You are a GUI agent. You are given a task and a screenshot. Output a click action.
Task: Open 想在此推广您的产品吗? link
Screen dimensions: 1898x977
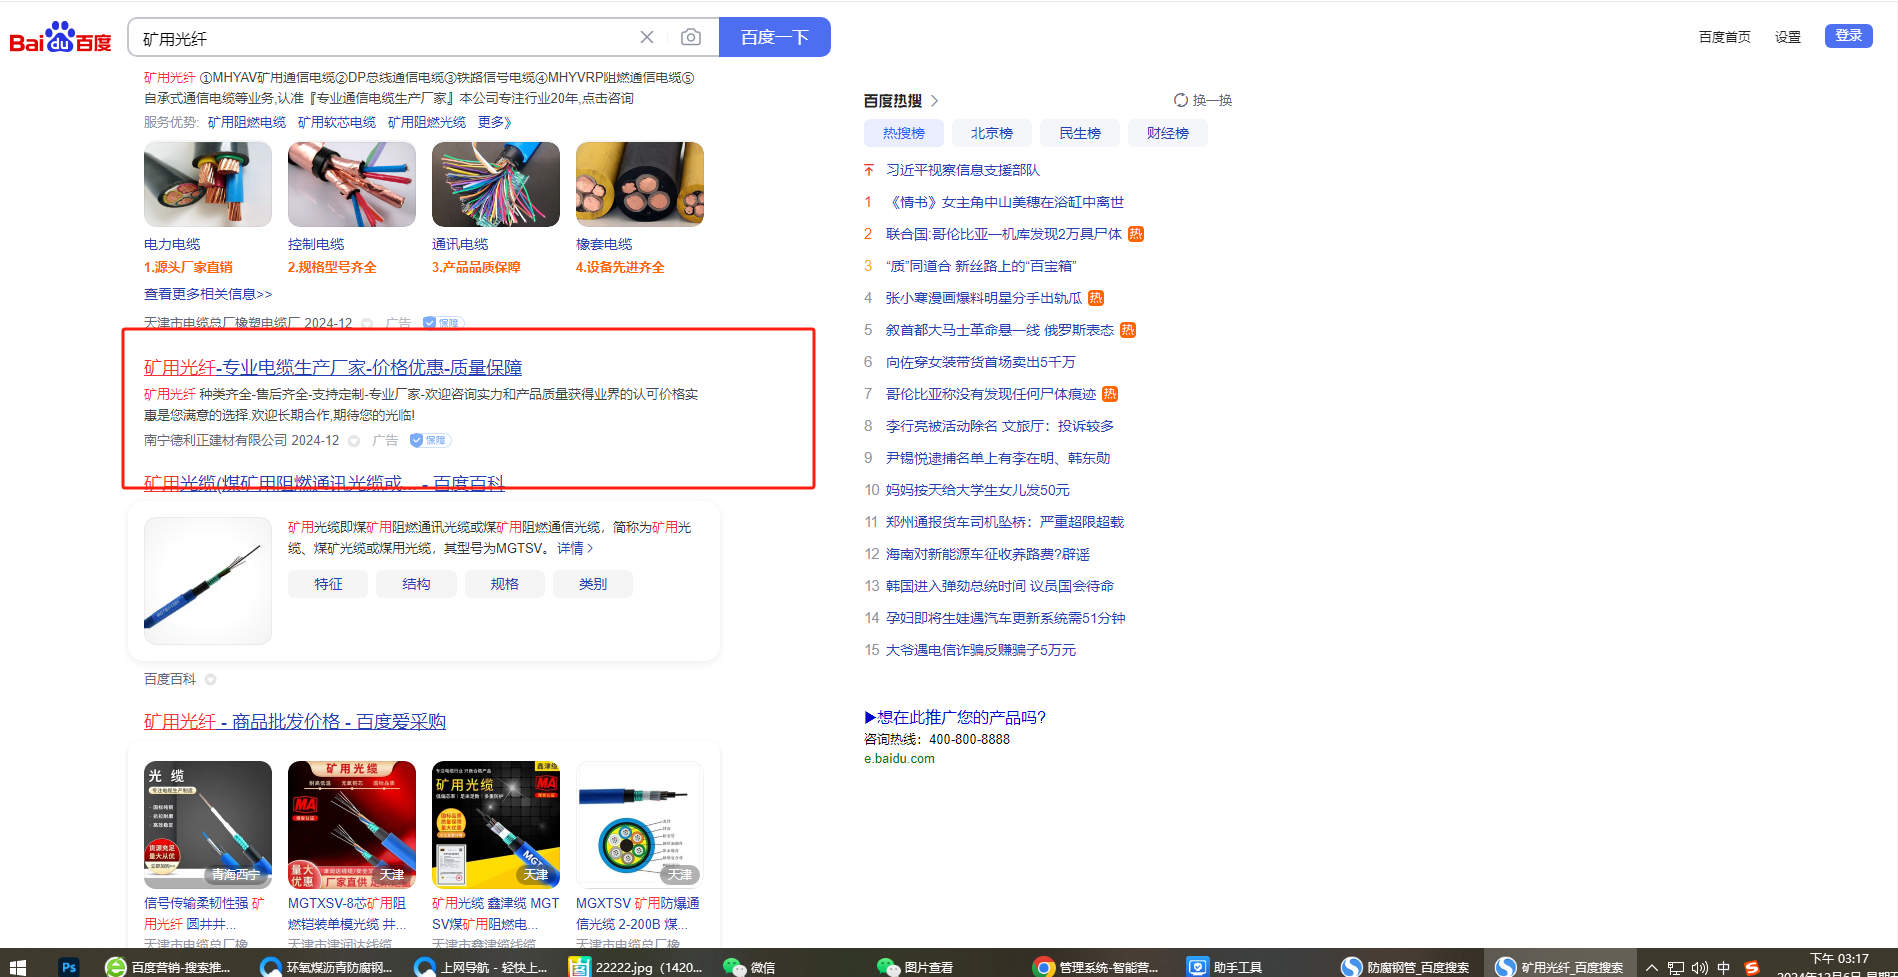pos(955,717)
